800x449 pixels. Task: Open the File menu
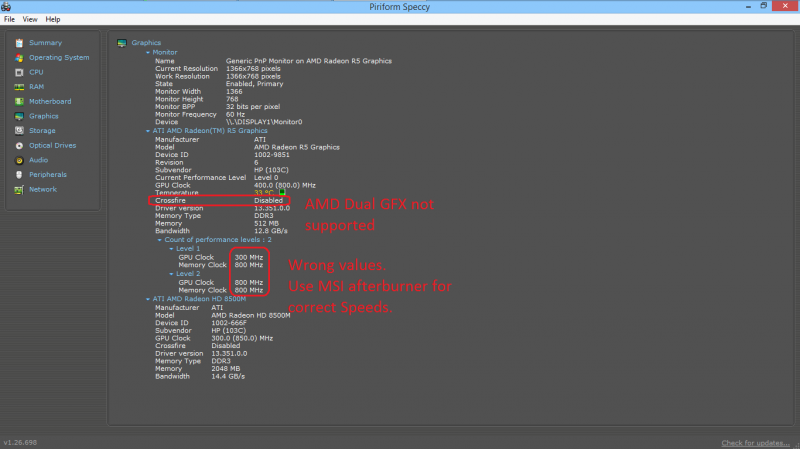click(9, 19)
